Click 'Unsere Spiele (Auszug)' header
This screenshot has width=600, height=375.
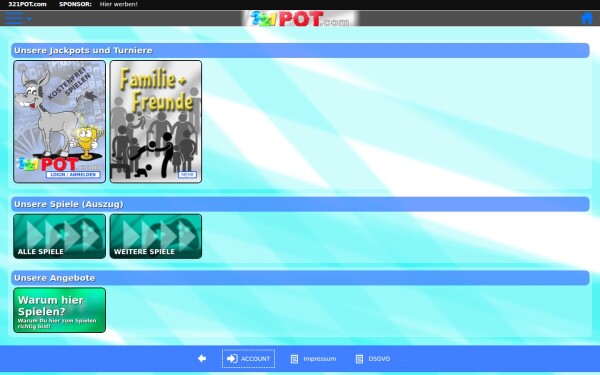pyautogui.click(x=300, y=204)
